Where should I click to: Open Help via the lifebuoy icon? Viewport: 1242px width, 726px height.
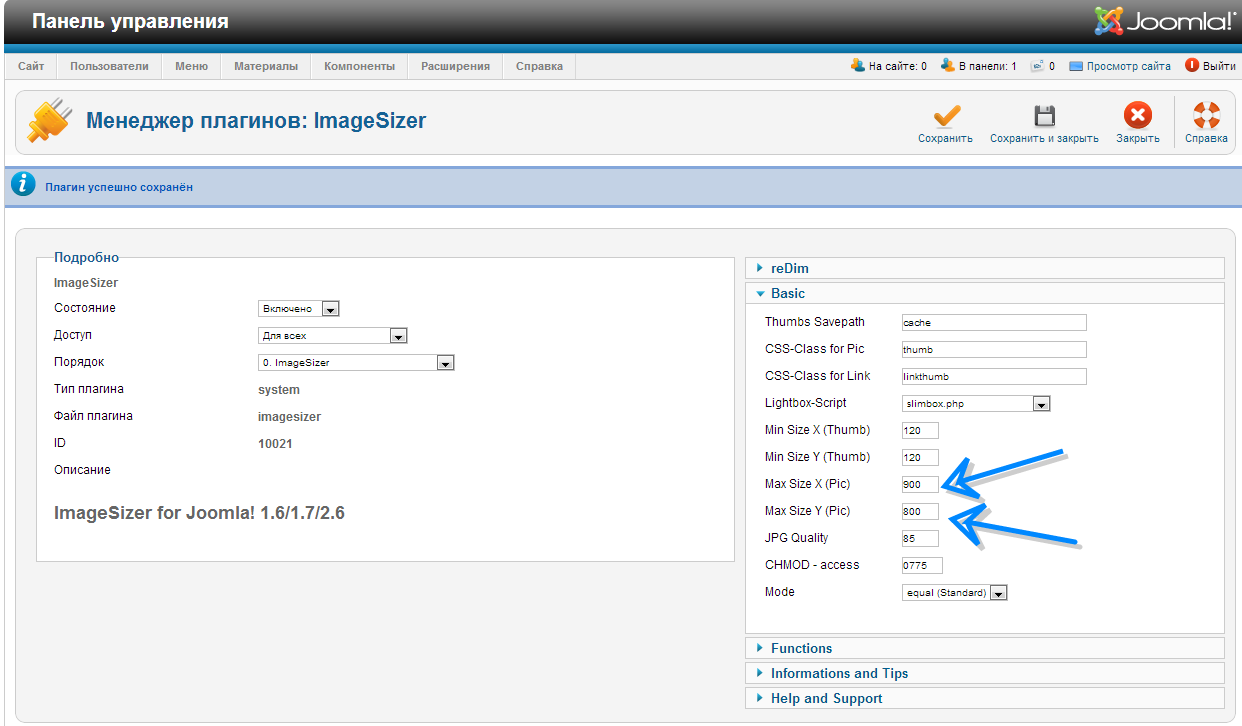pos(1206,116)
